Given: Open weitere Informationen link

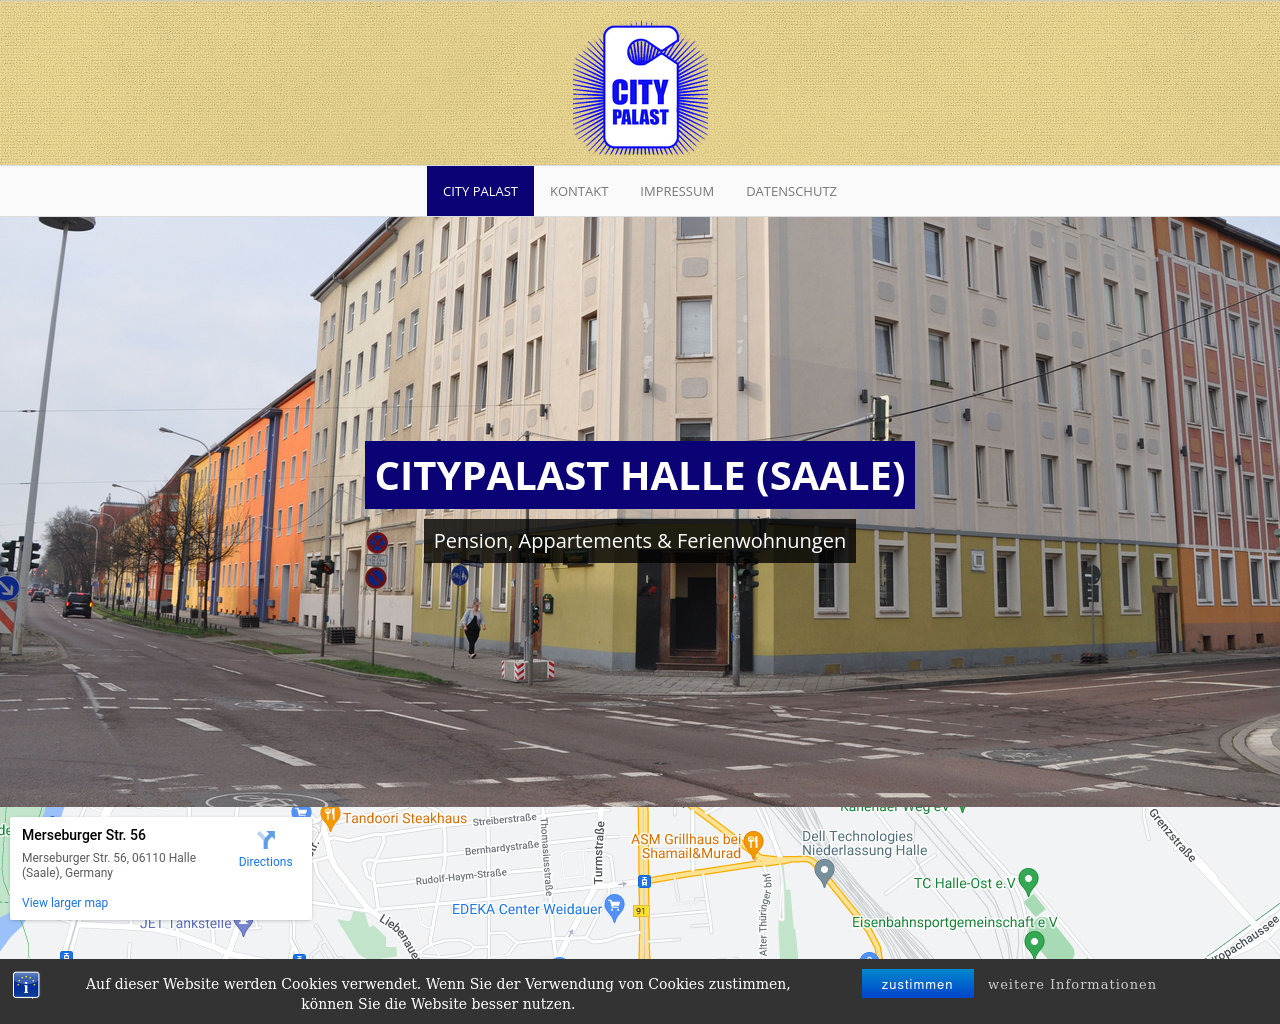Looking at the screenshot, I should point(1072,984).
